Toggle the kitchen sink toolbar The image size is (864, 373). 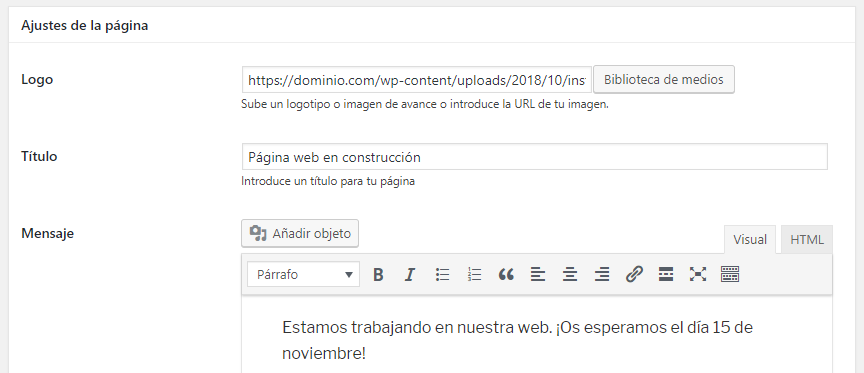[730, 274]
